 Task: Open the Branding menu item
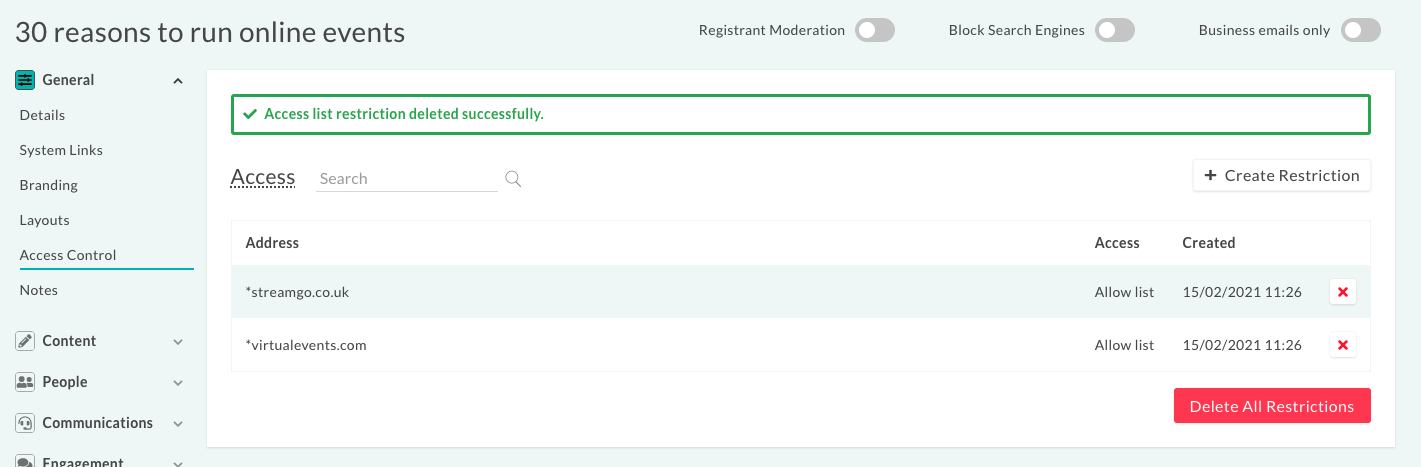pos(49,185)
